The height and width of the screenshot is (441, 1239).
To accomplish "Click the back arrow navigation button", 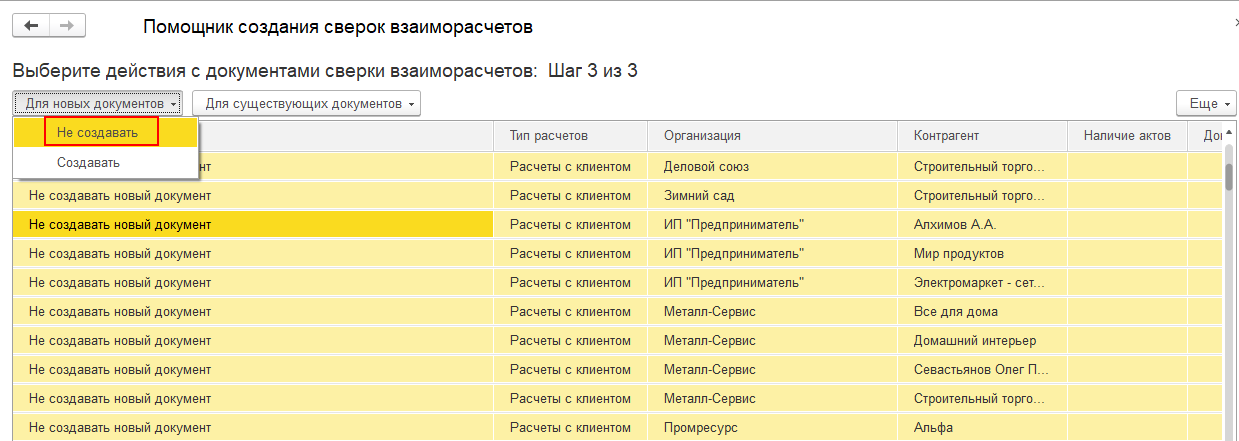I will pos(30,26).
